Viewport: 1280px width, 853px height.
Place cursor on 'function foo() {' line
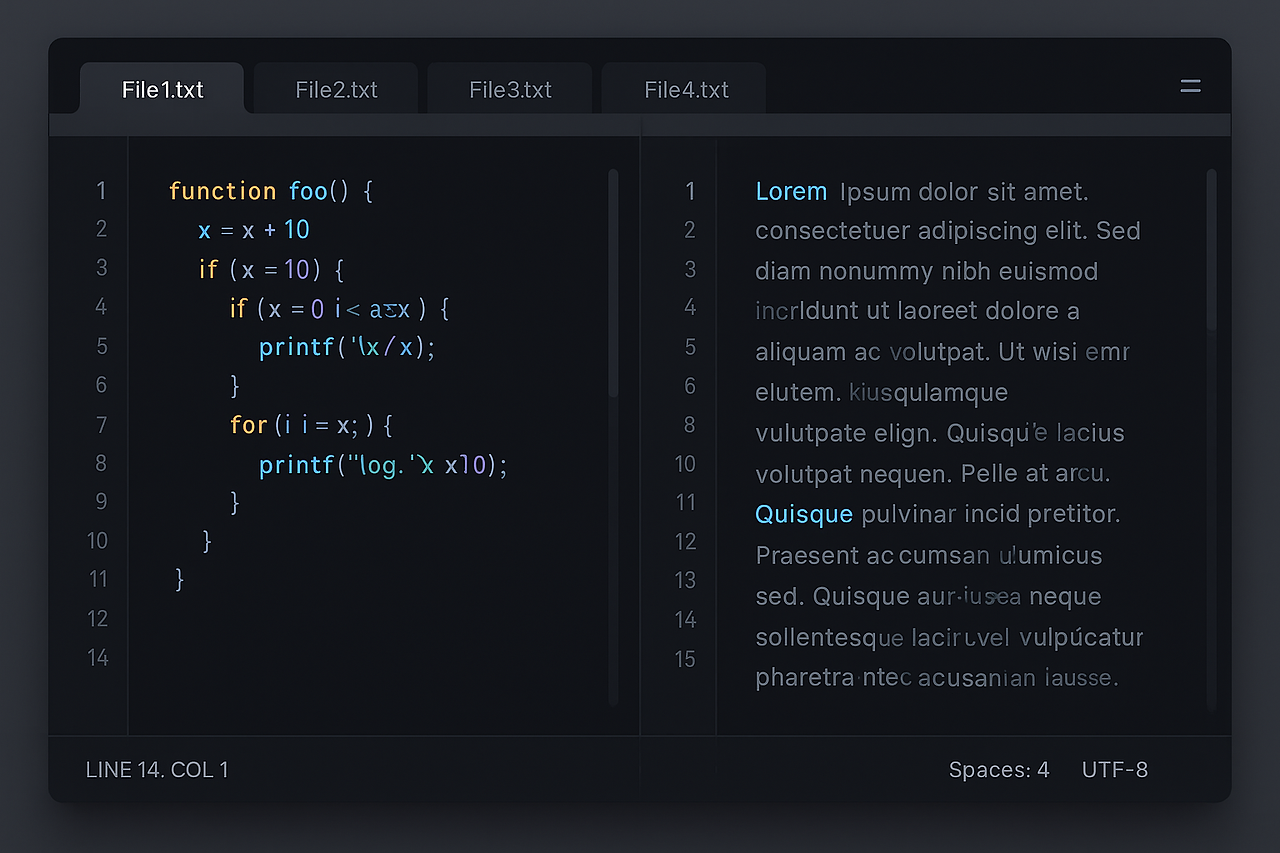270,191
